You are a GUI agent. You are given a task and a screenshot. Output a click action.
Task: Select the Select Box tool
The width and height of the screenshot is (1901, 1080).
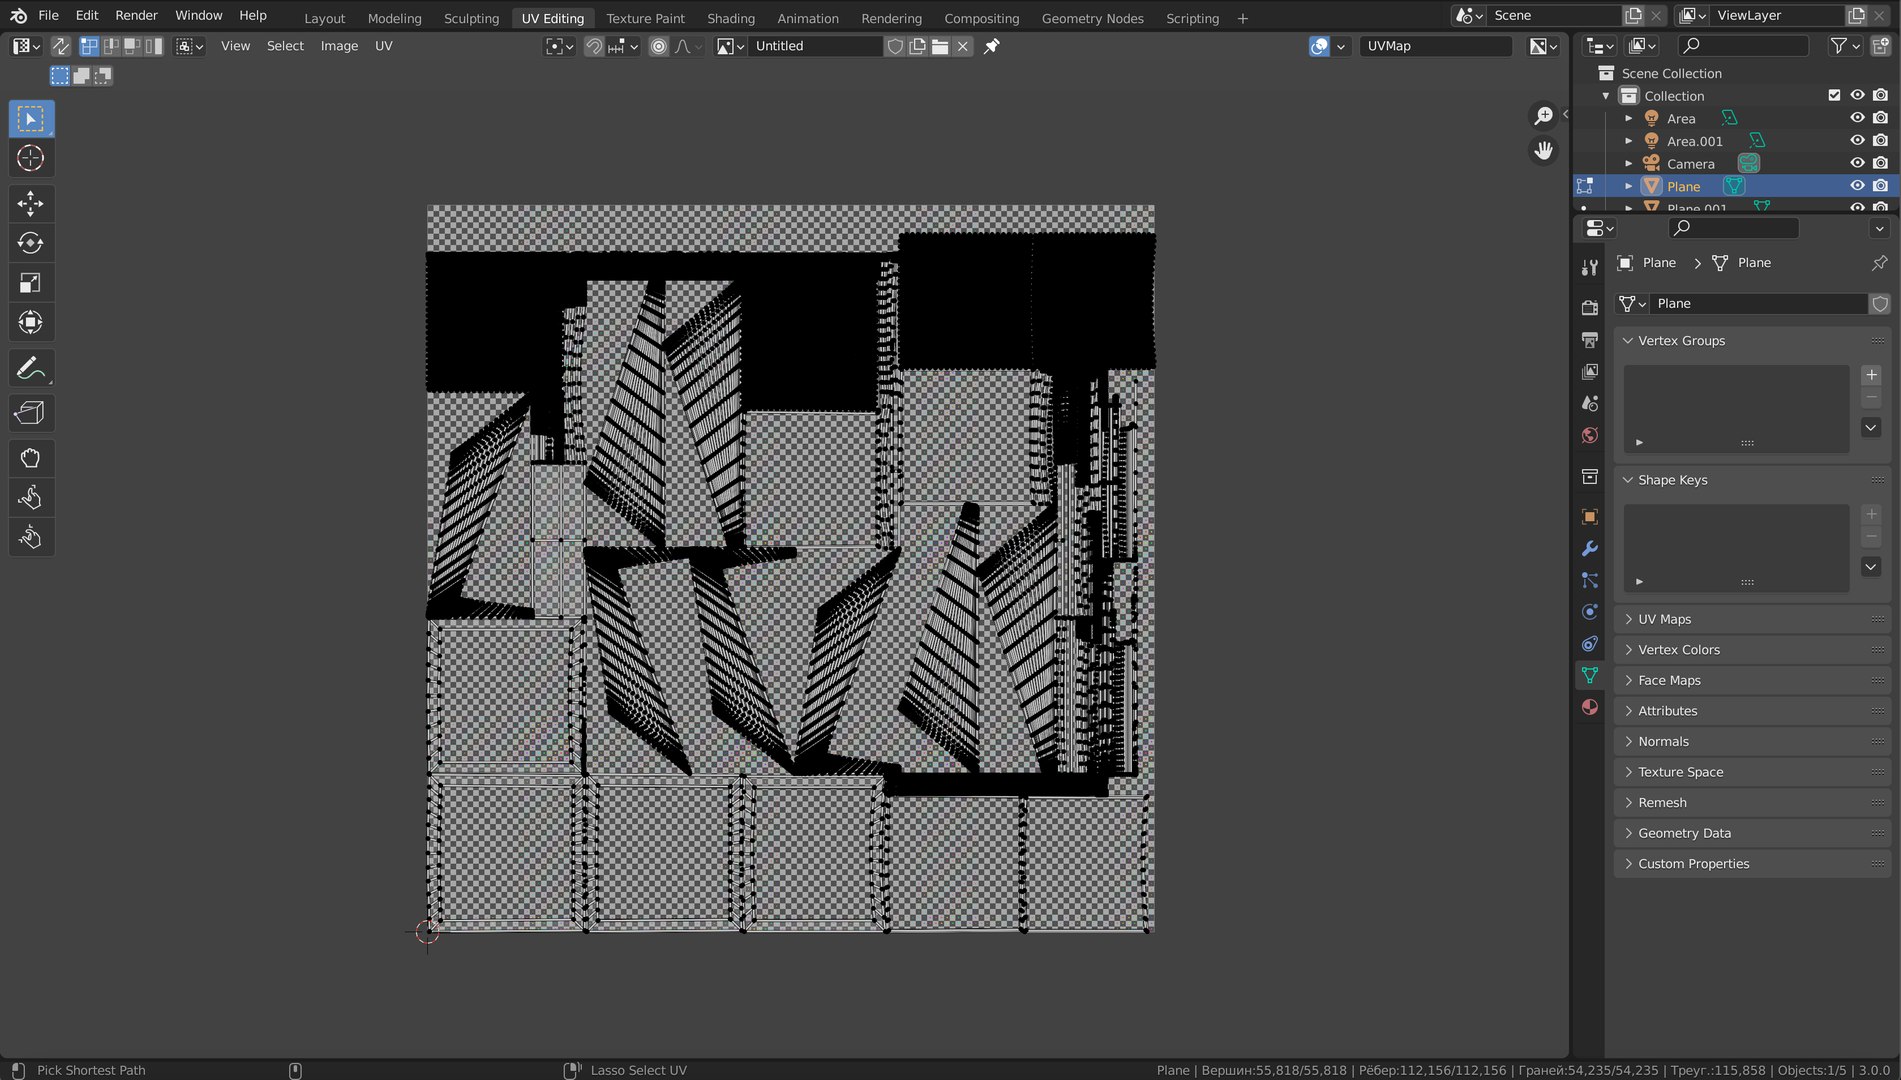tap(30, 119)
